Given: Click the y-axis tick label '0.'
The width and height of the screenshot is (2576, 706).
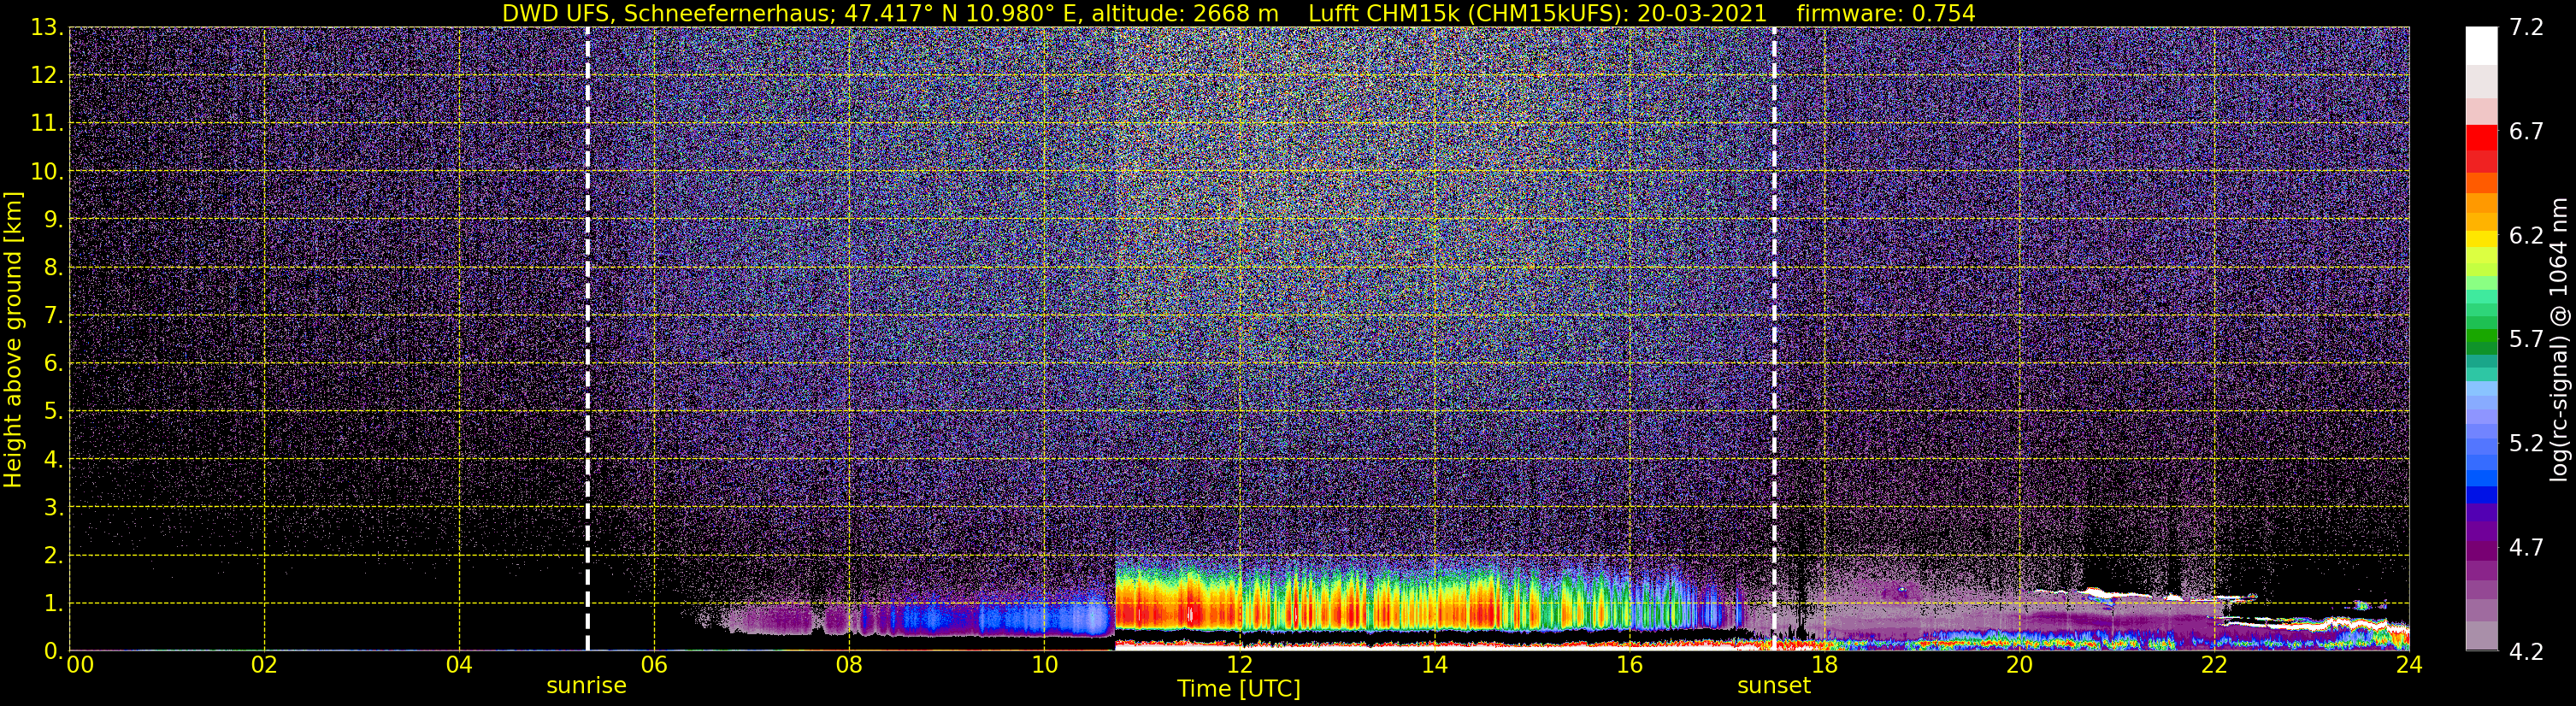Looking at the screenshot, I should (x=53, y=651).
